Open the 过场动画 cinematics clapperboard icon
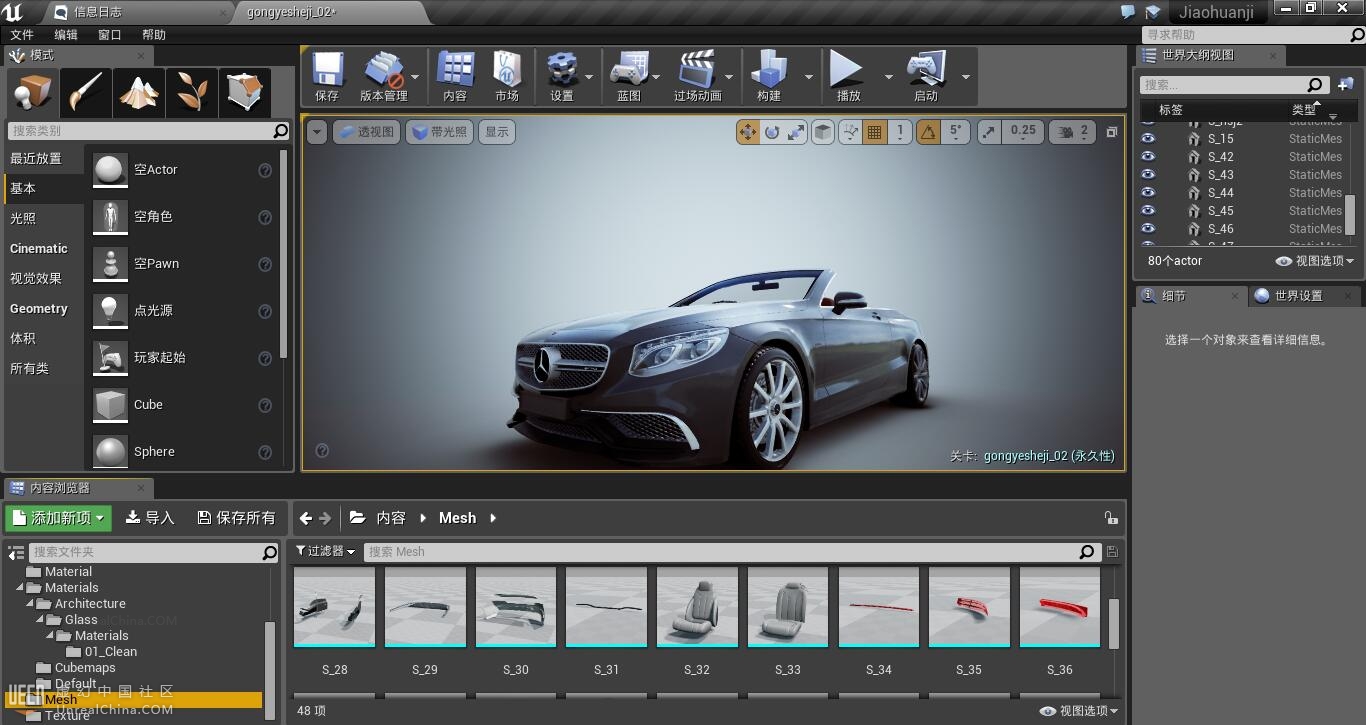Image resolution: width=1366 pixels, height=725 pixels. pos(698,77)
